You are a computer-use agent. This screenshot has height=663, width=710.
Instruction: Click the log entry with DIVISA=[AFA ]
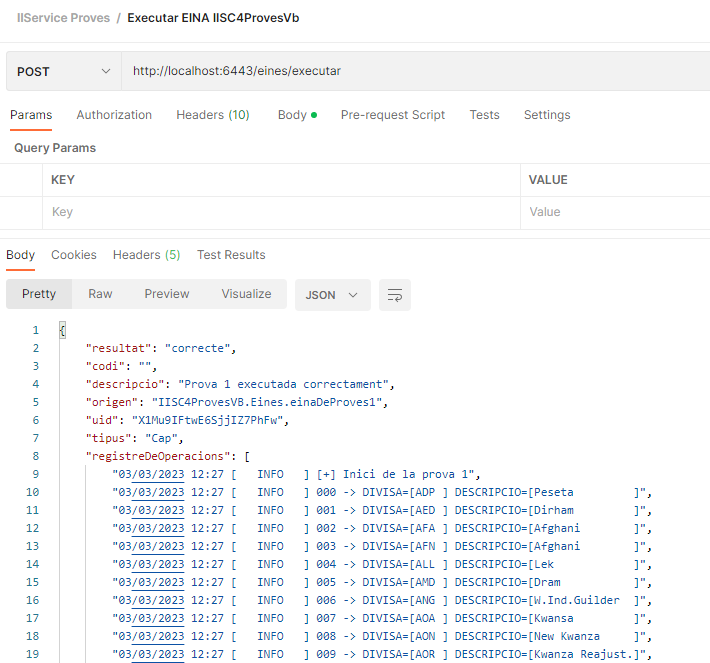(x=382, y=528)
